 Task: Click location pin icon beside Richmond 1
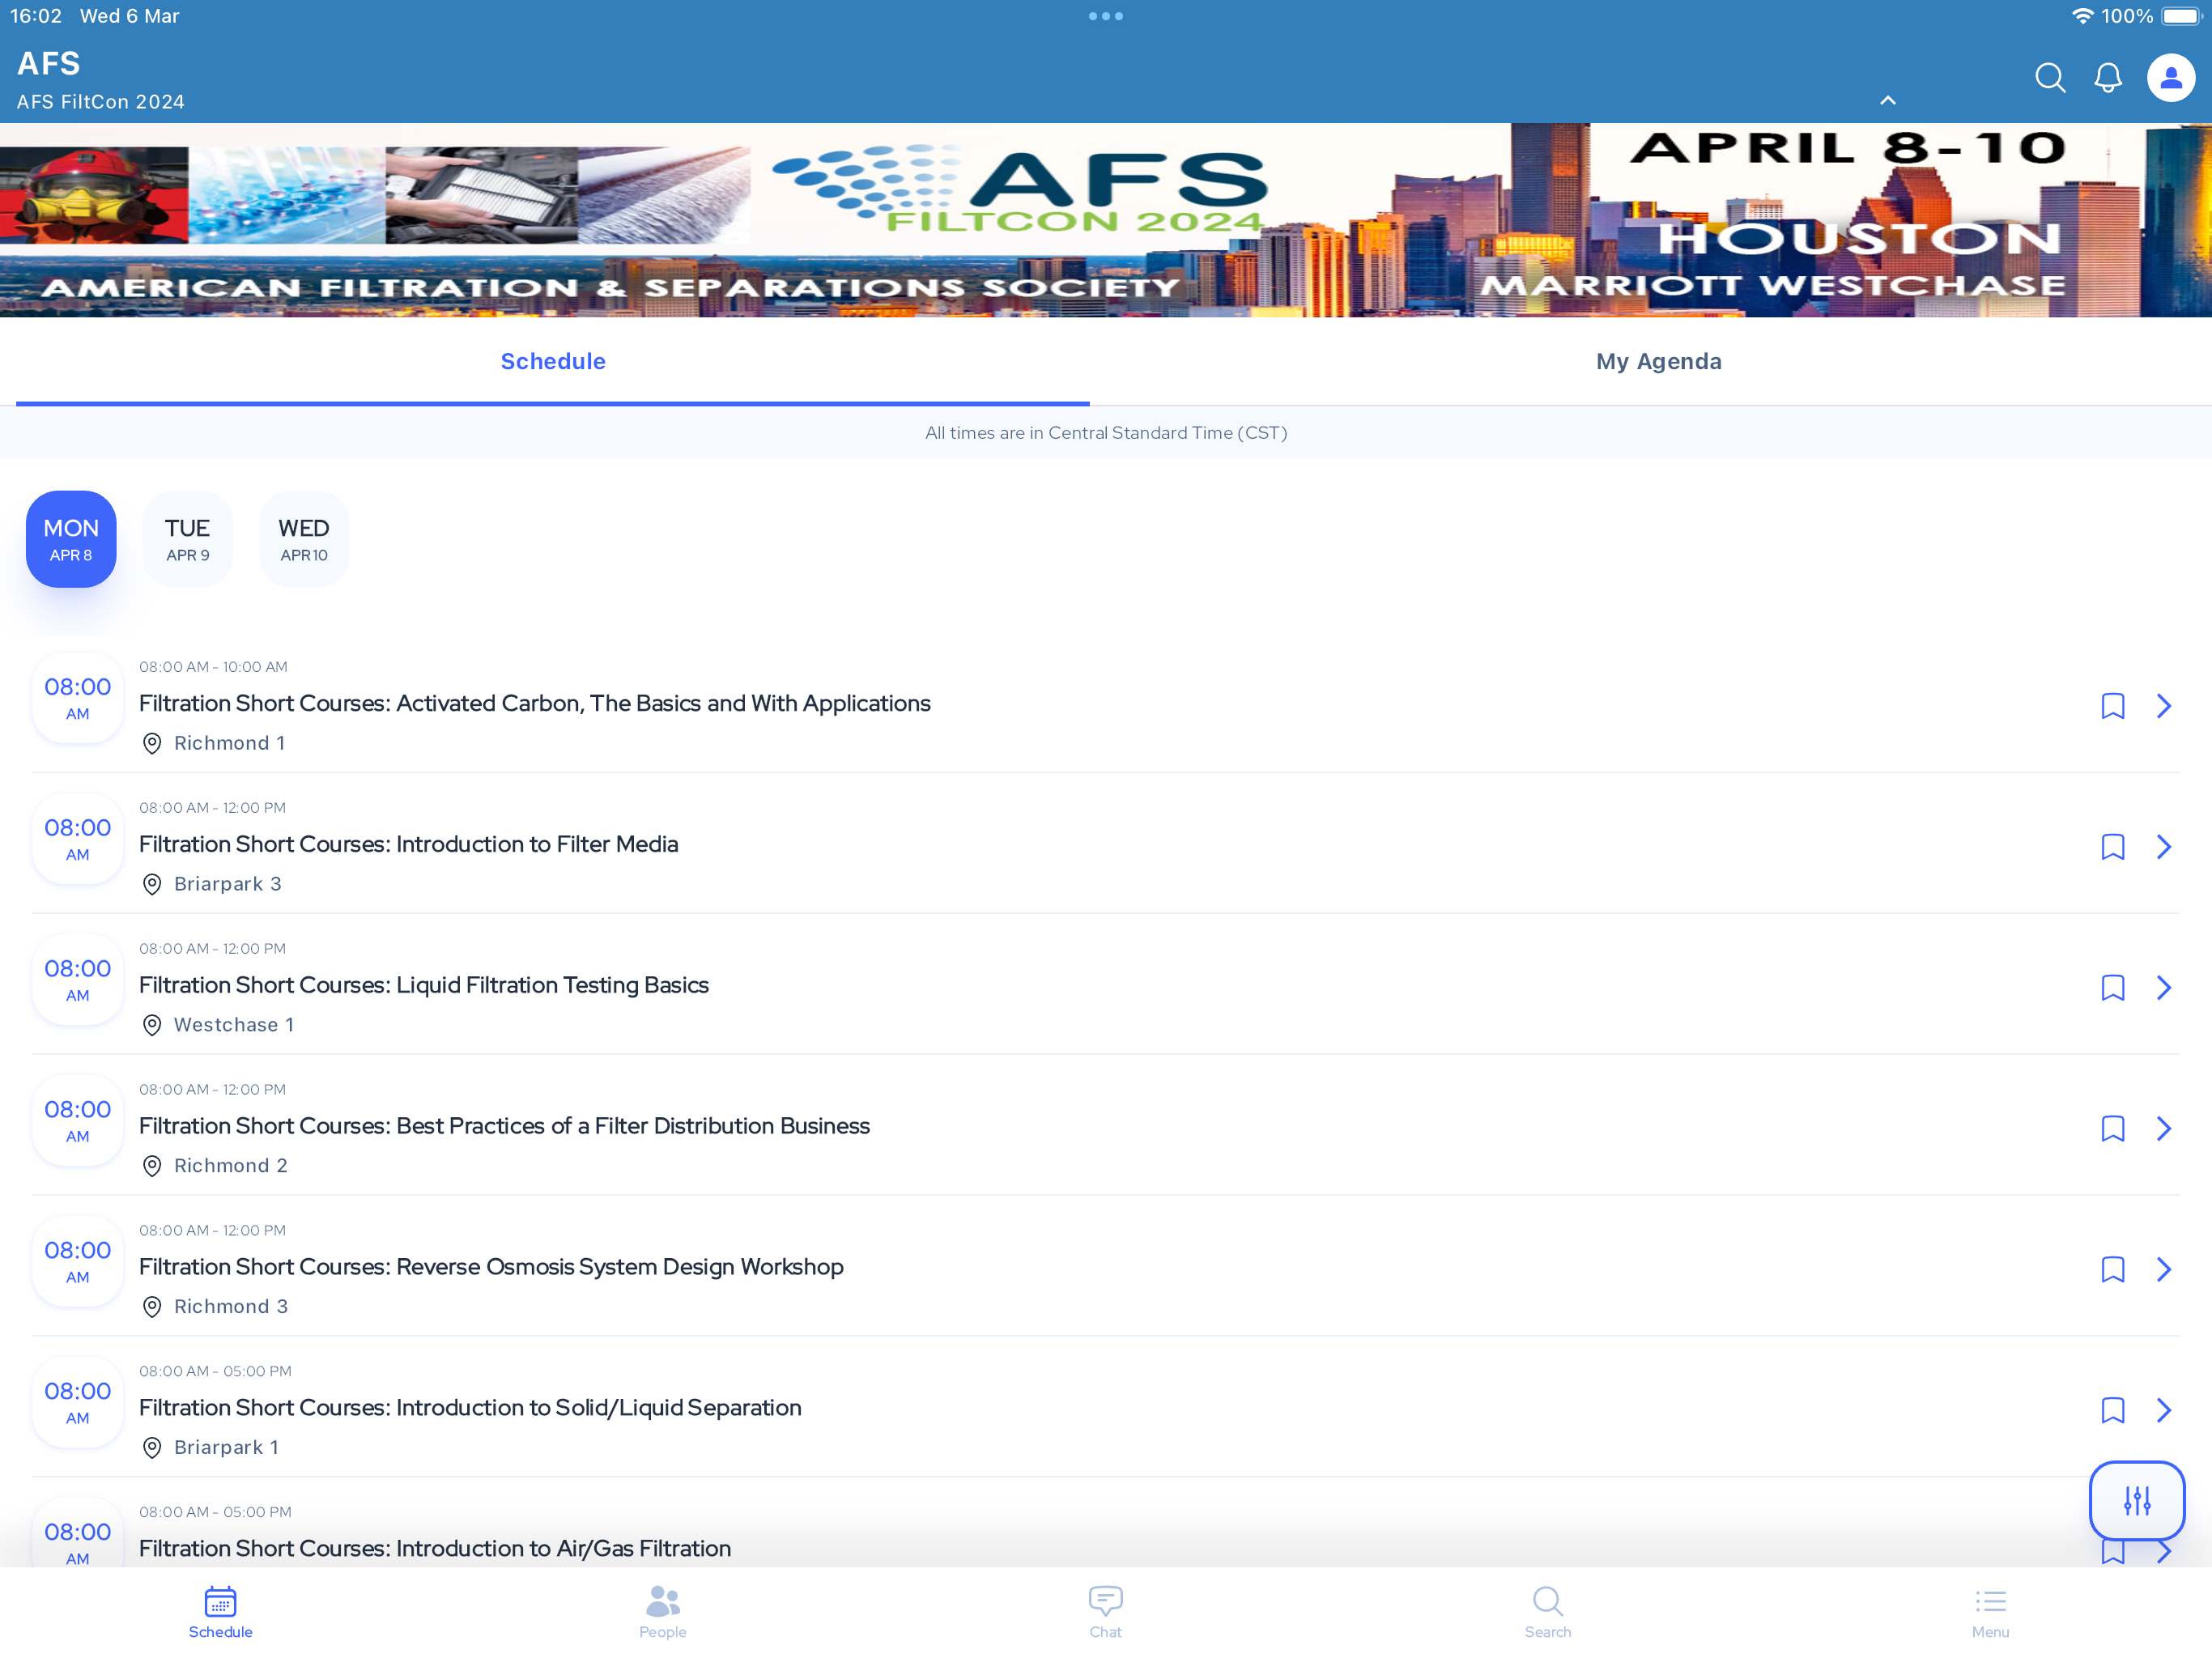[152, 744]
